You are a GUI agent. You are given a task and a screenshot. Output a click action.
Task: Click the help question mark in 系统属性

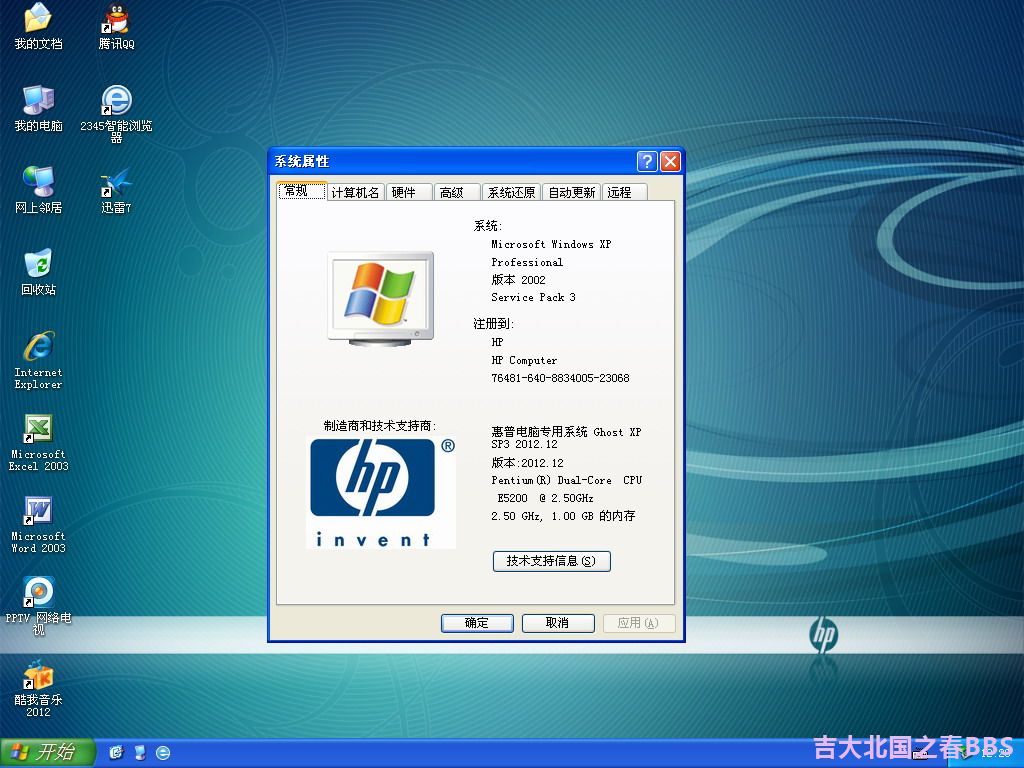[647, 161]
